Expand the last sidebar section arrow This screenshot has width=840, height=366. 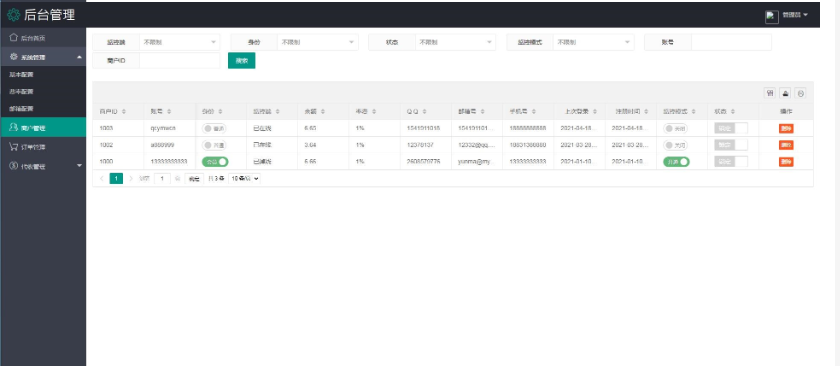(x=79, y=166)
